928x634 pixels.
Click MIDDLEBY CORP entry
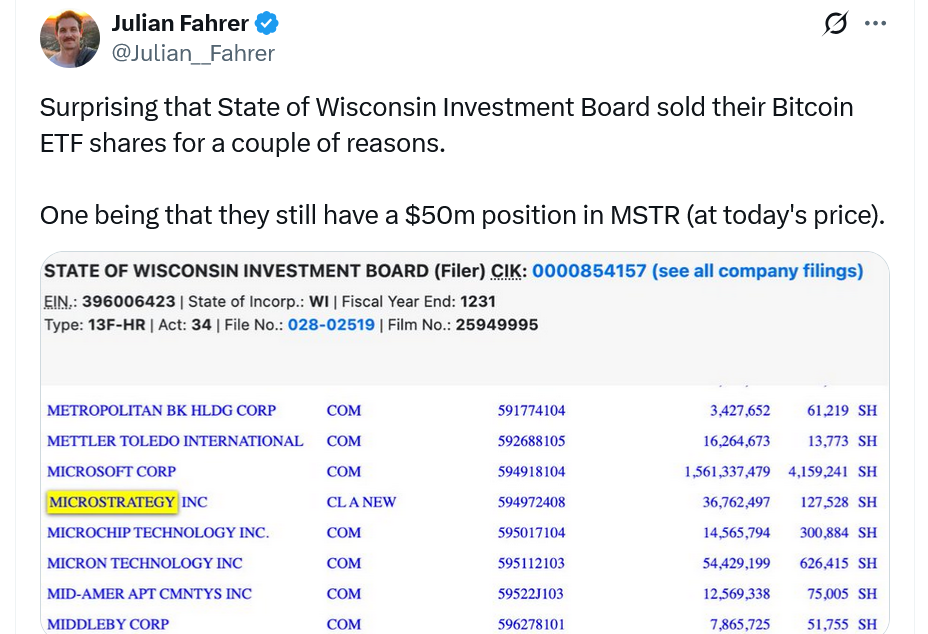108,624
